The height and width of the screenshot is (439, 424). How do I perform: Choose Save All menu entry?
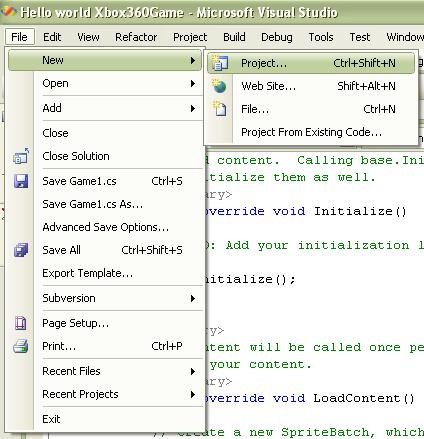[105, 250]
